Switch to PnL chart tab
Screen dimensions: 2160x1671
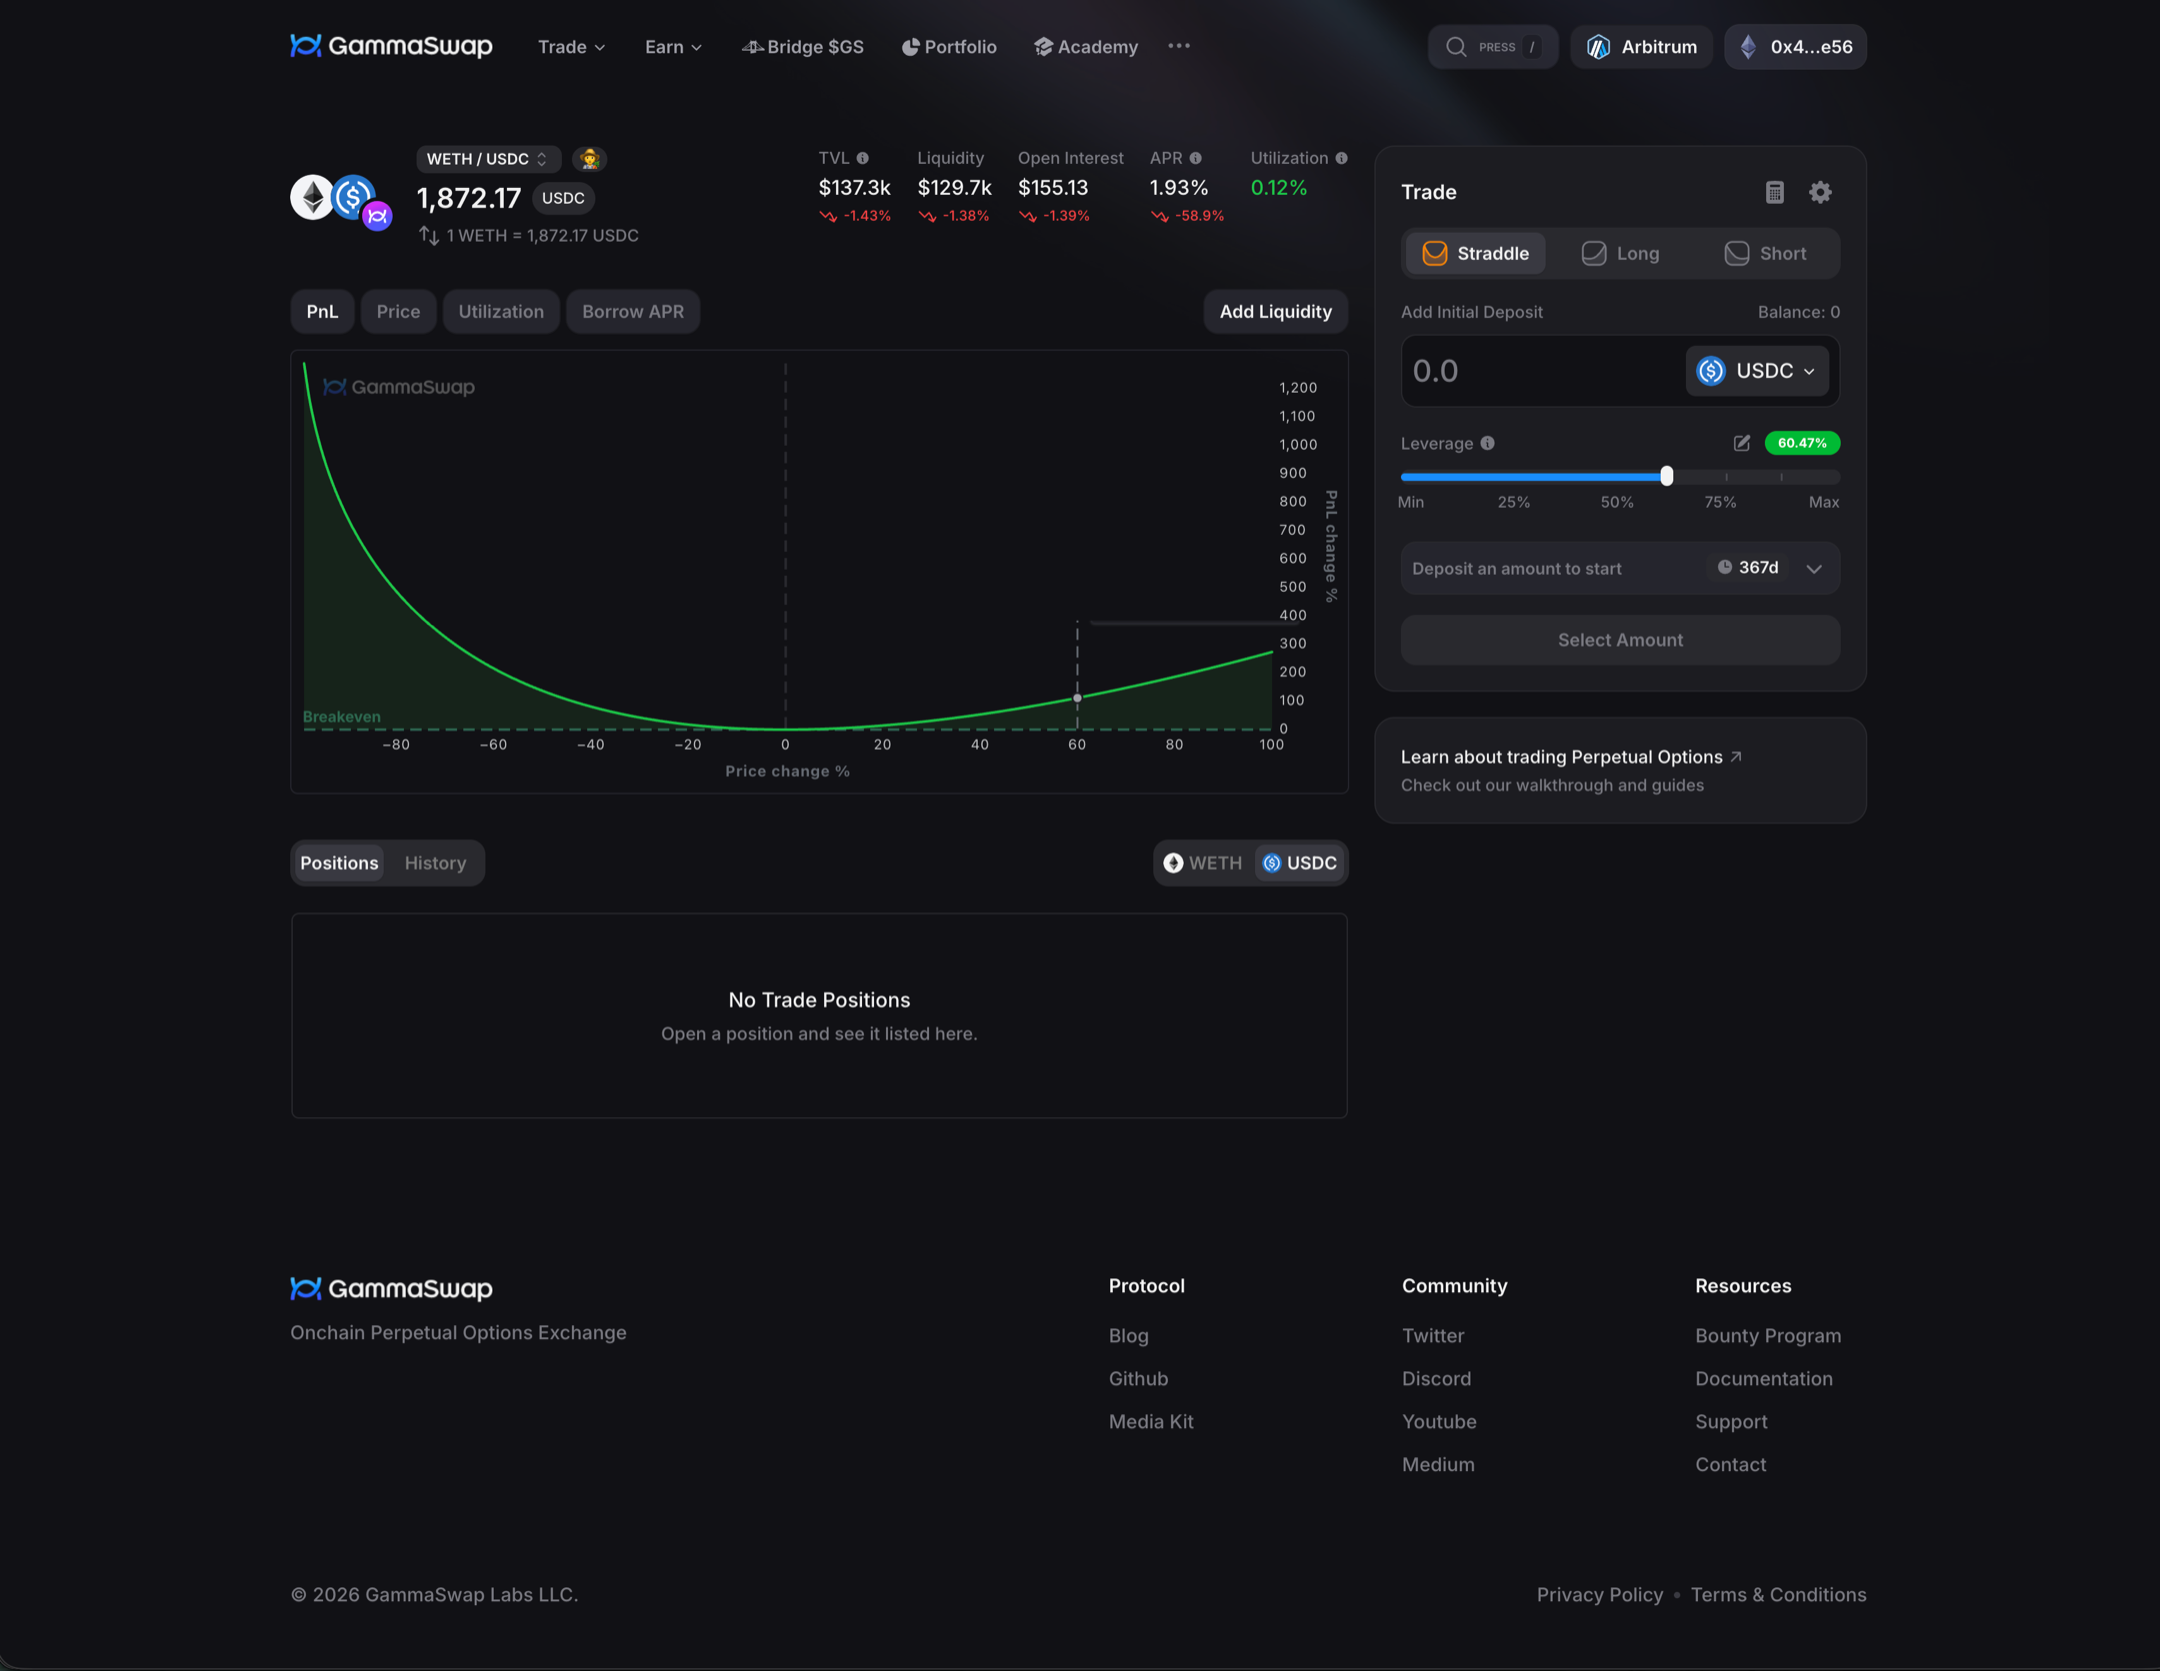pos(322,311)
